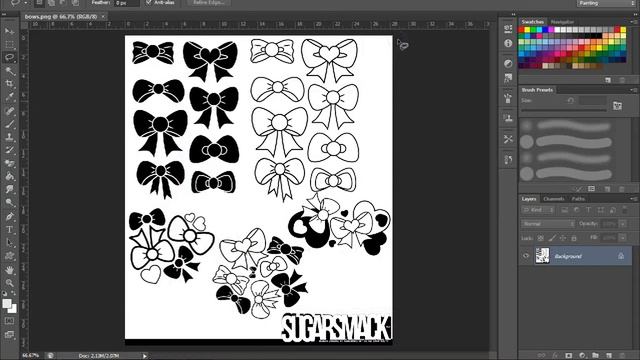
Task: Pick the red swatch in Swatches panel
Action: [521, 29]
